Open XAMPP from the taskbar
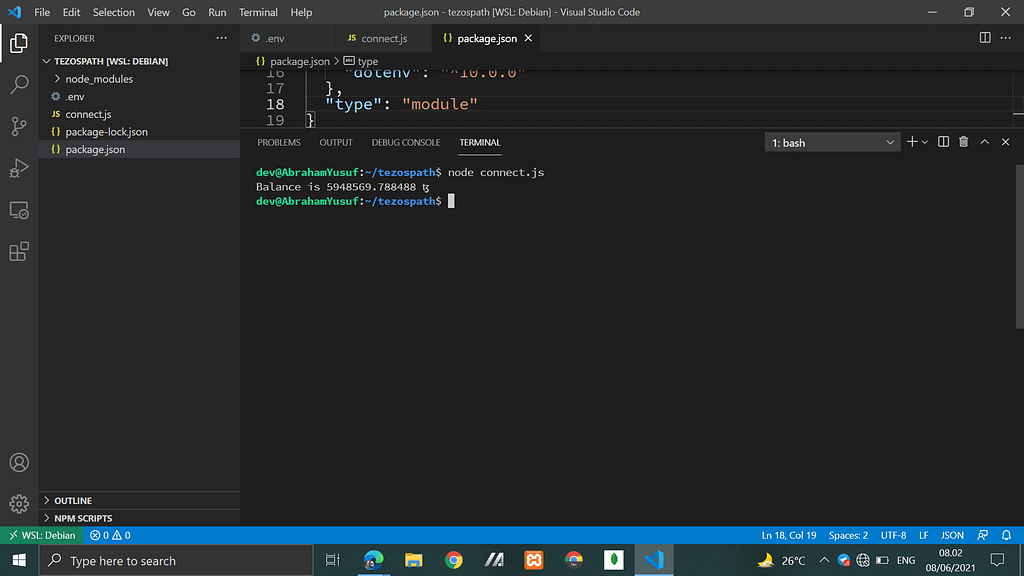Screen dimensions: 1024x576 coord(534,560)
